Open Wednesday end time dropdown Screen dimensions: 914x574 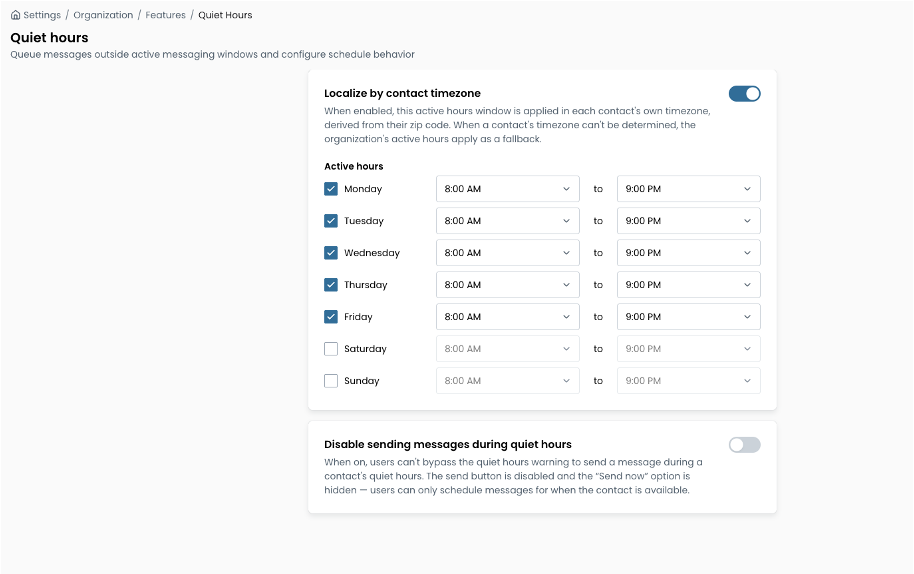tap(688, 253)
